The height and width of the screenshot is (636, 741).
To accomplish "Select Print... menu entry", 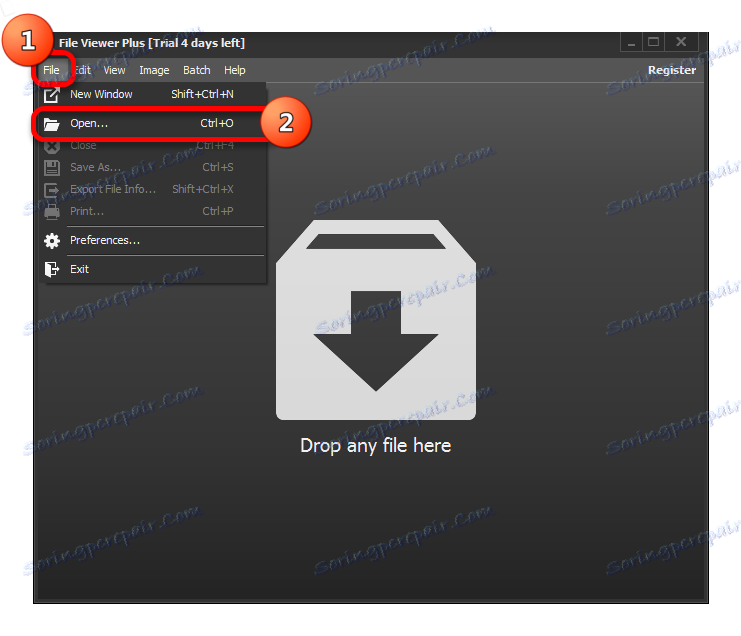I will tap(153, 212).
